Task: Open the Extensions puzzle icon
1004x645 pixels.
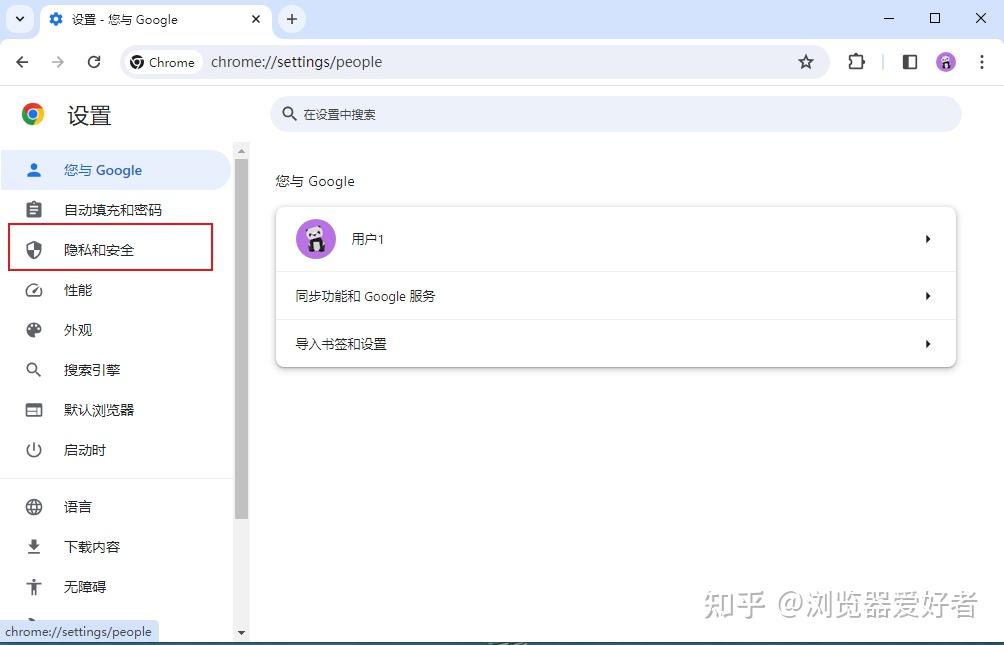Action: pos(856,62)
